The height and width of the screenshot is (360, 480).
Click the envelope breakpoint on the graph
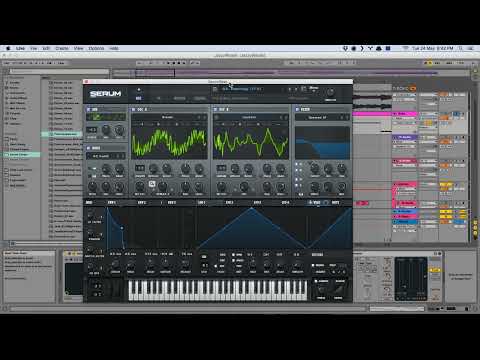[x=122, y=228]
